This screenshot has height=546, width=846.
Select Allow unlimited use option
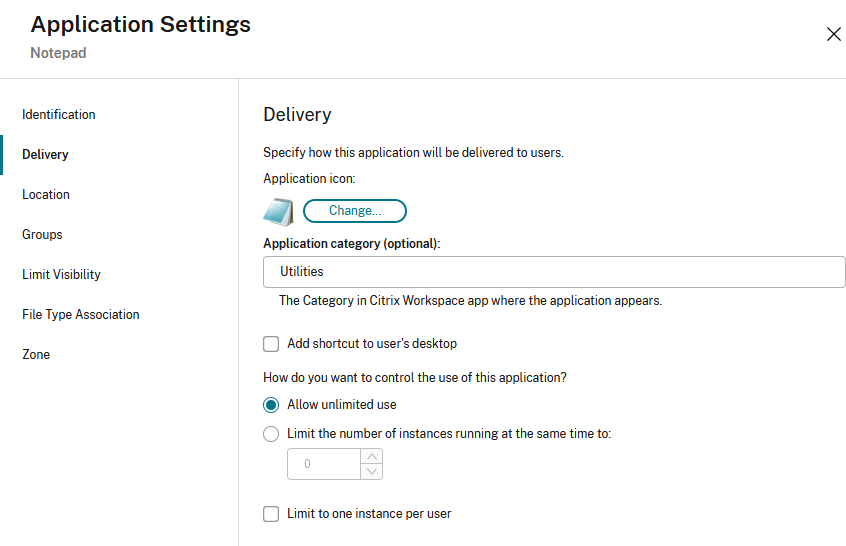coord(271,405)
